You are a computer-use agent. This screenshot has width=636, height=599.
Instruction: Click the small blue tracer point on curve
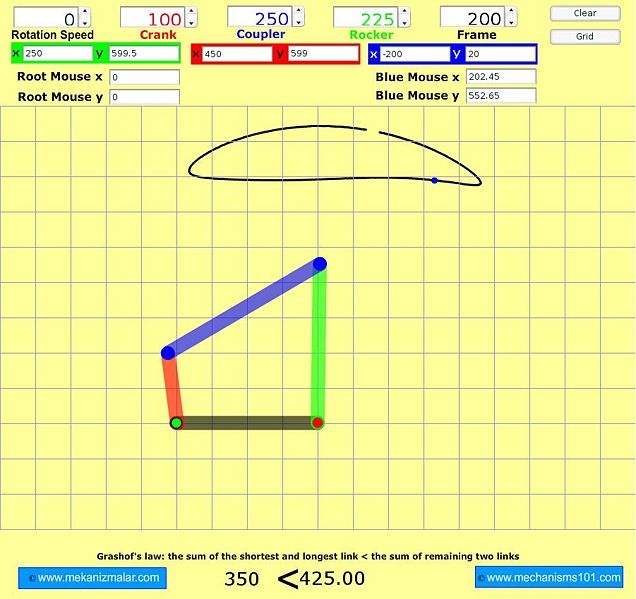[434, 180]
